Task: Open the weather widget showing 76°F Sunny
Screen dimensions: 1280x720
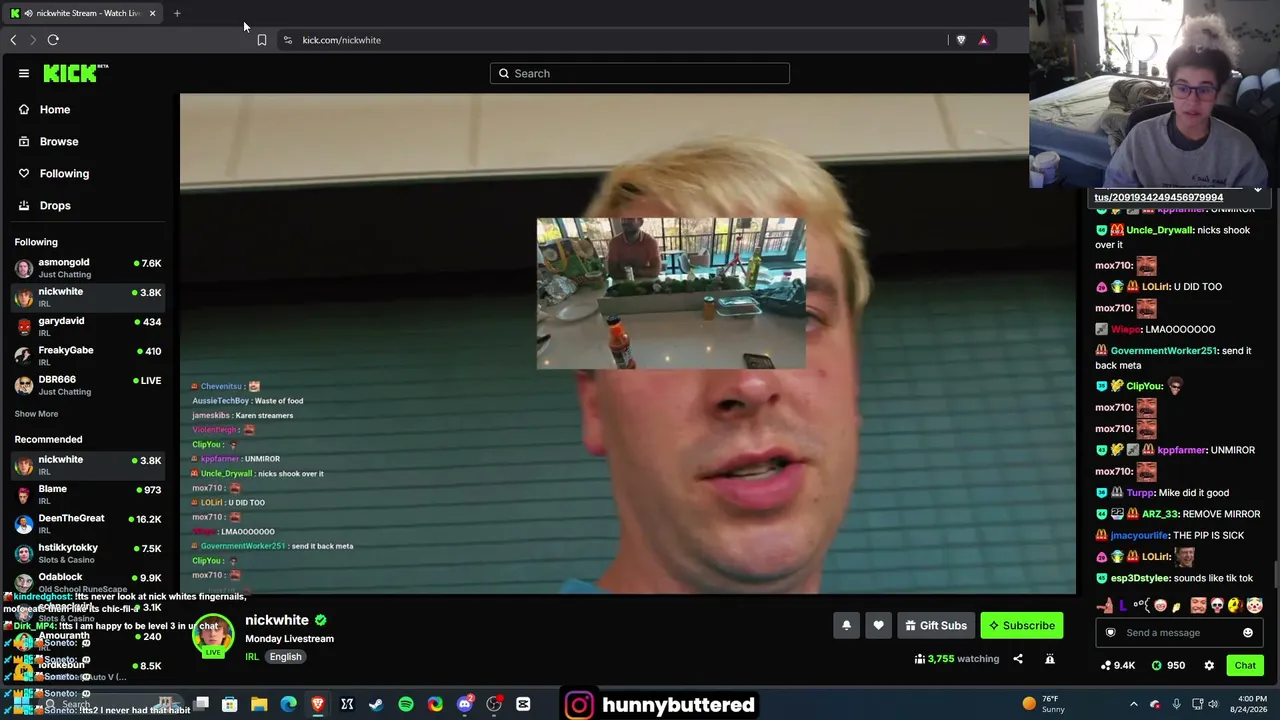Action: (x=1043, y=704)
